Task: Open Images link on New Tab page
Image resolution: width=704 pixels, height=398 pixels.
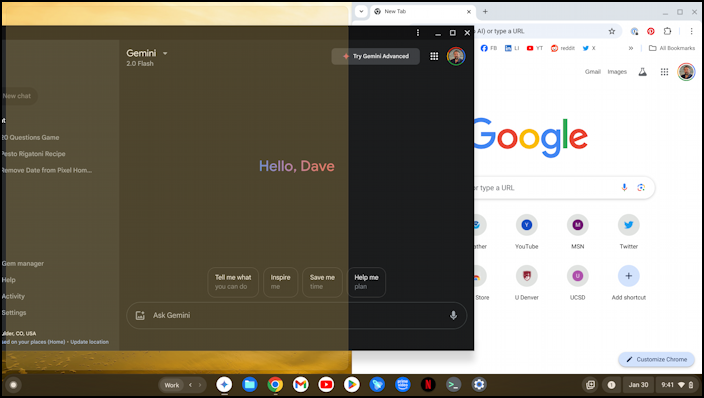Action: click(x=617, y=72)
